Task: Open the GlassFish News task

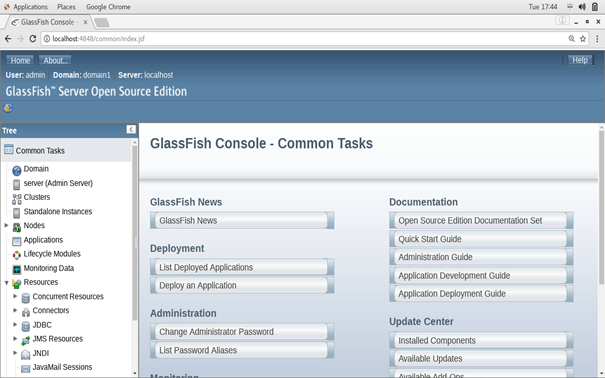Action: (242, 221)
